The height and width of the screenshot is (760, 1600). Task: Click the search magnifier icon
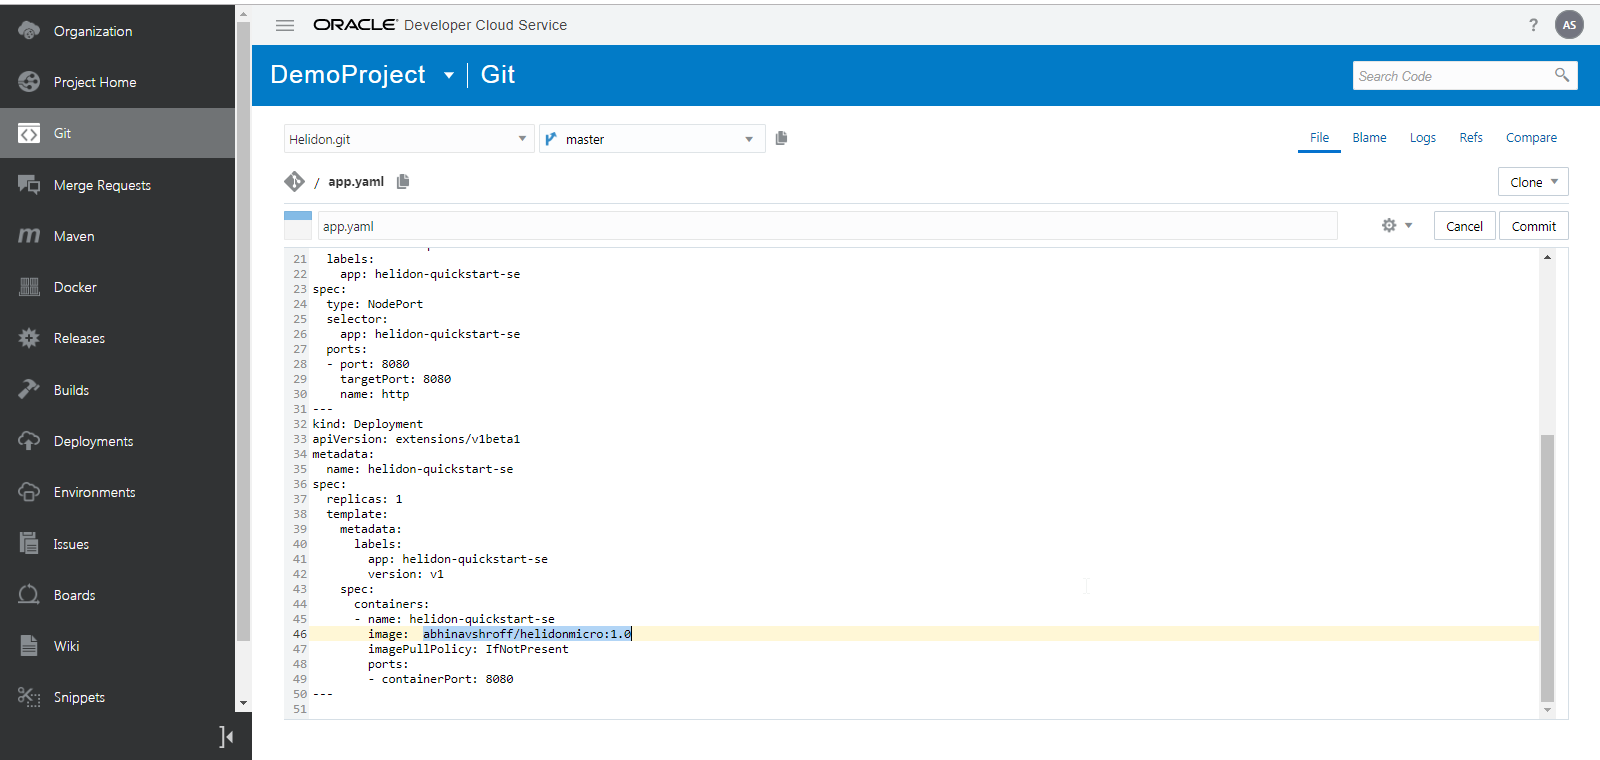coord(1562,75)
